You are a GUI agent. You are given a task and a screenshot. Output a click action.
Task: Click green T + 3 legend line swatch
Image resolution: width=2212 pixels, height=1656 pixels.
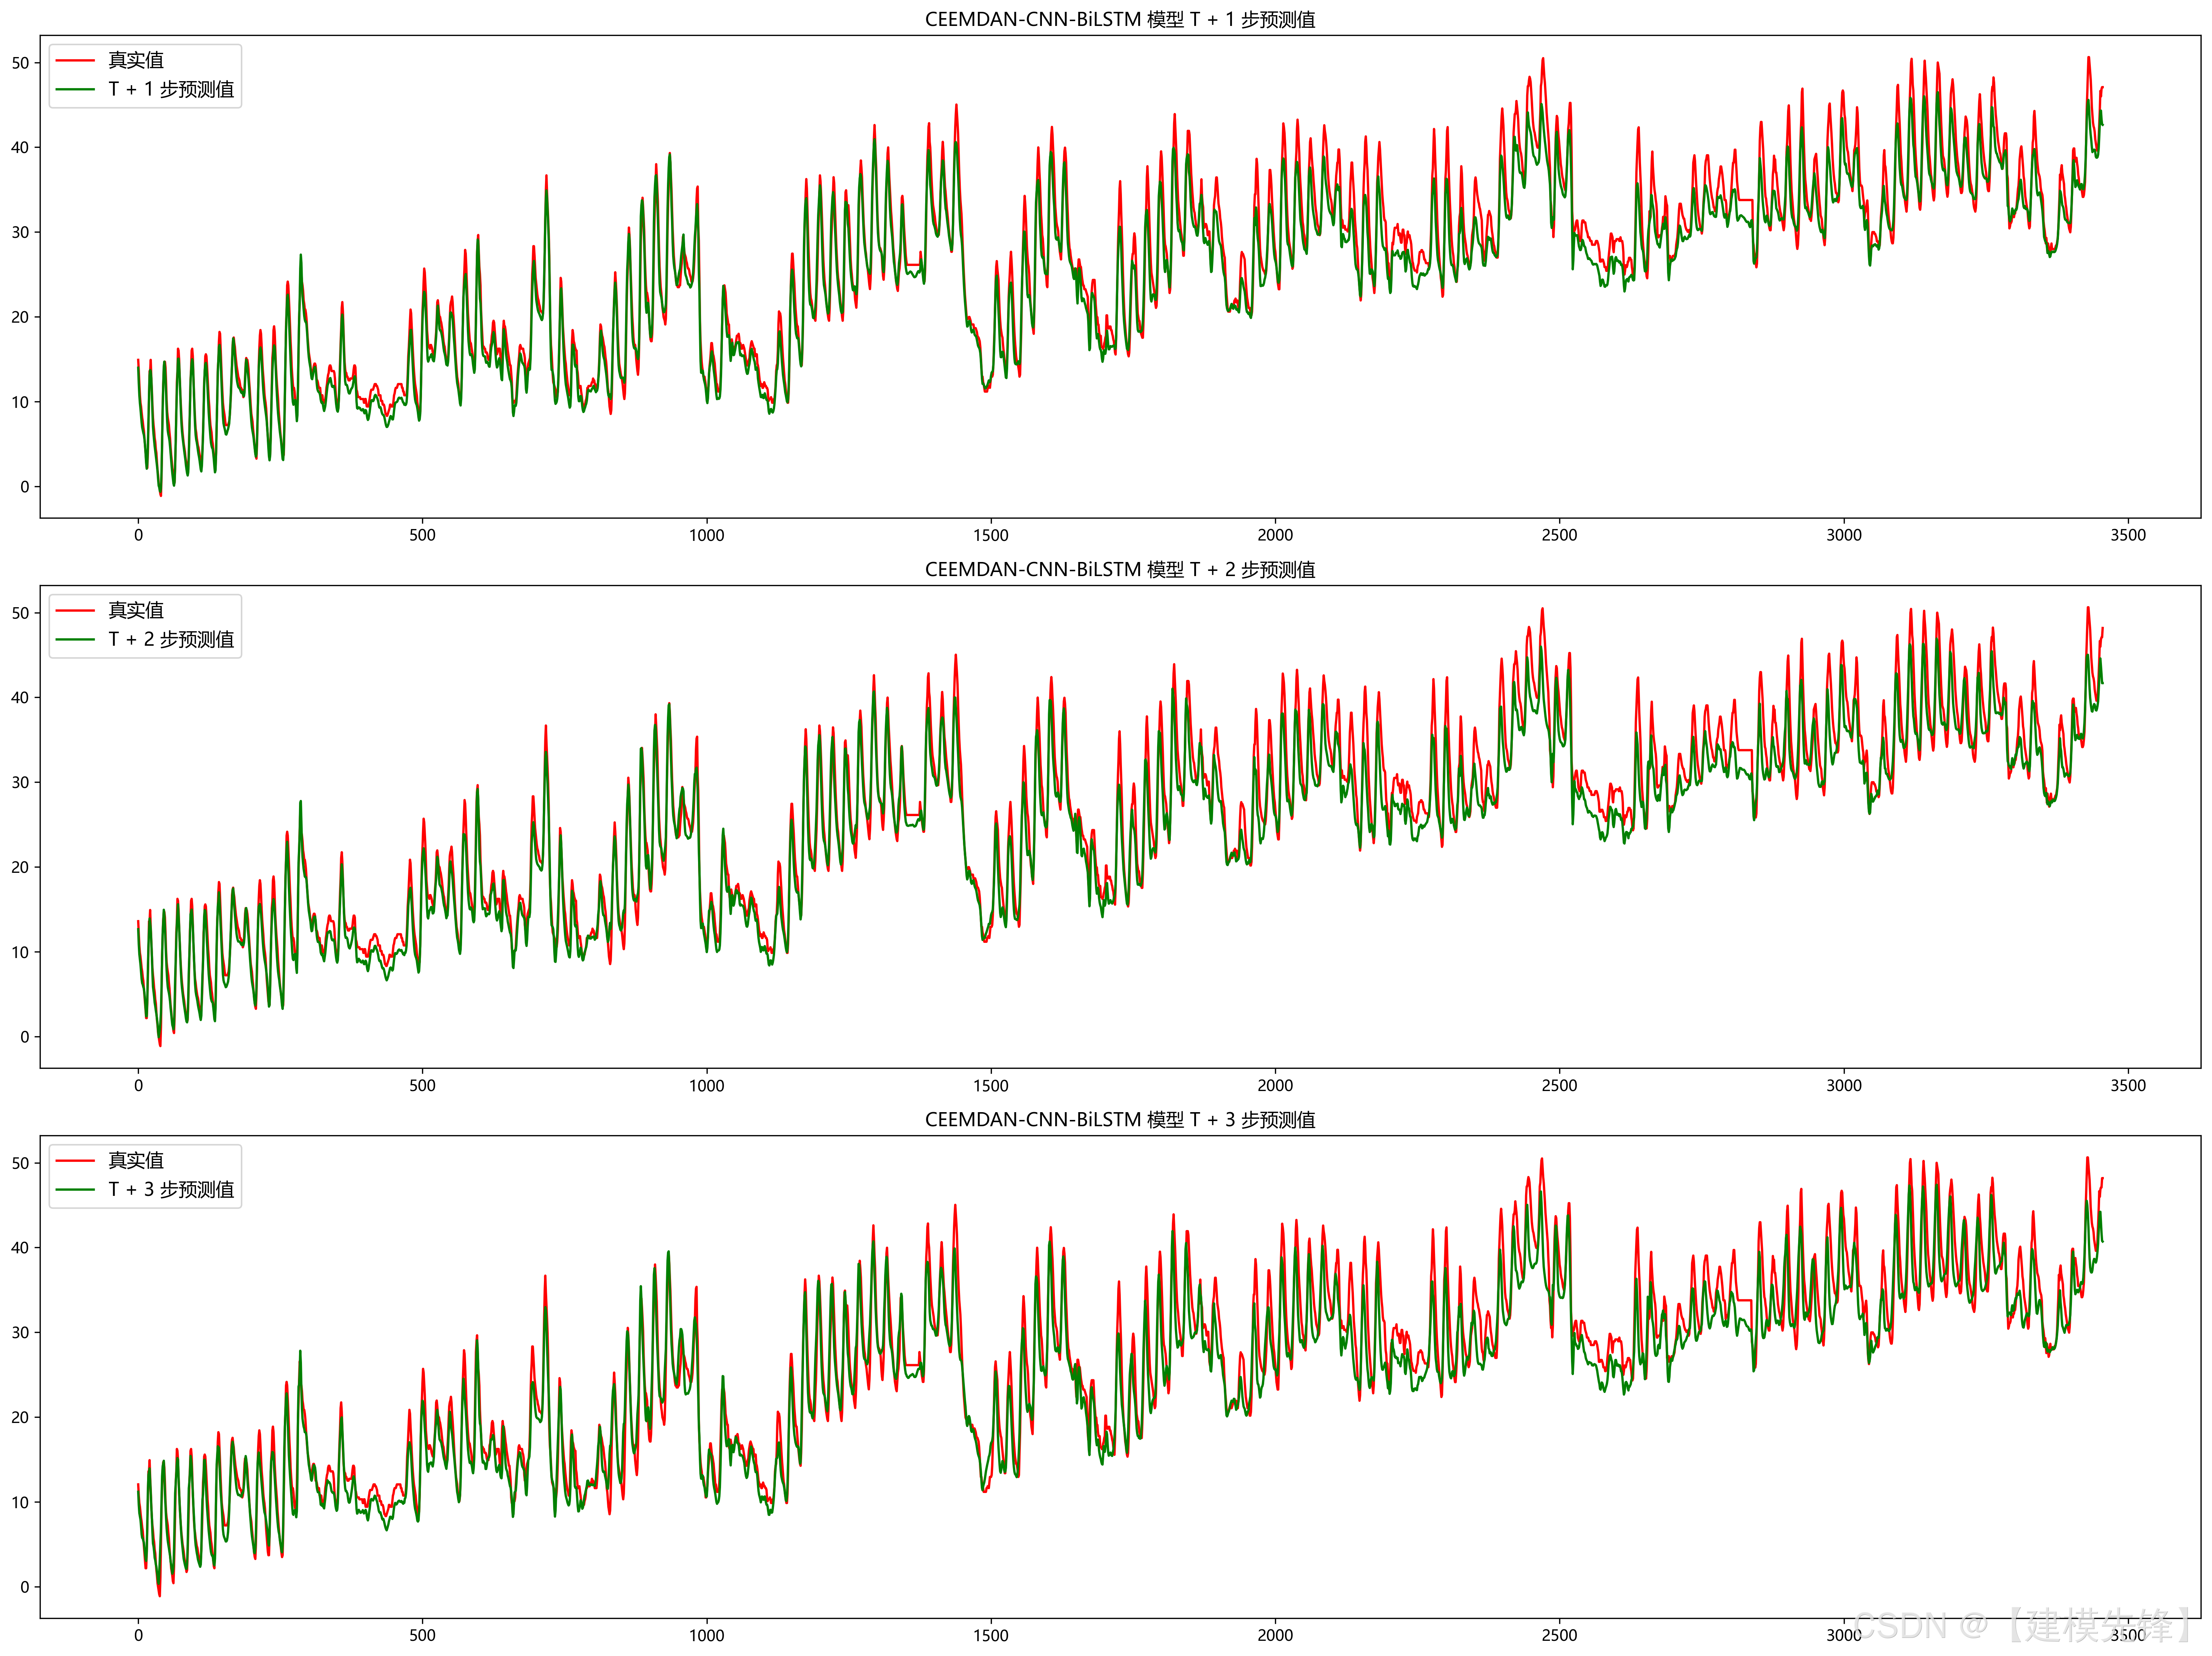click(x=75, y=1190)
